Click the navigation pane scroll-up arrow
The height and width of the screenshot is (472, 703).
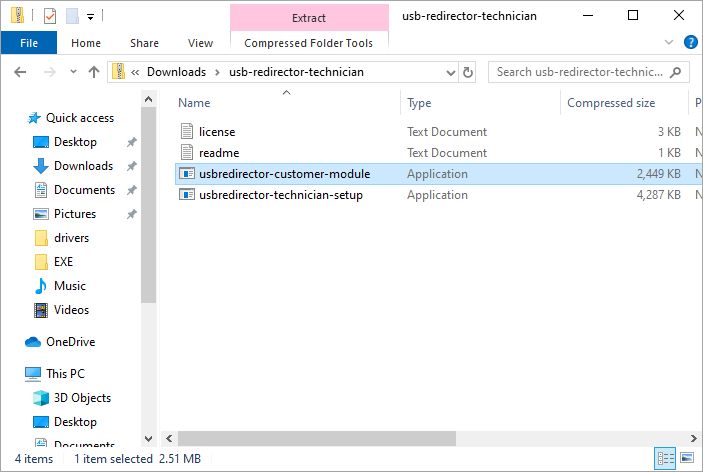click(x=148, y=99)
